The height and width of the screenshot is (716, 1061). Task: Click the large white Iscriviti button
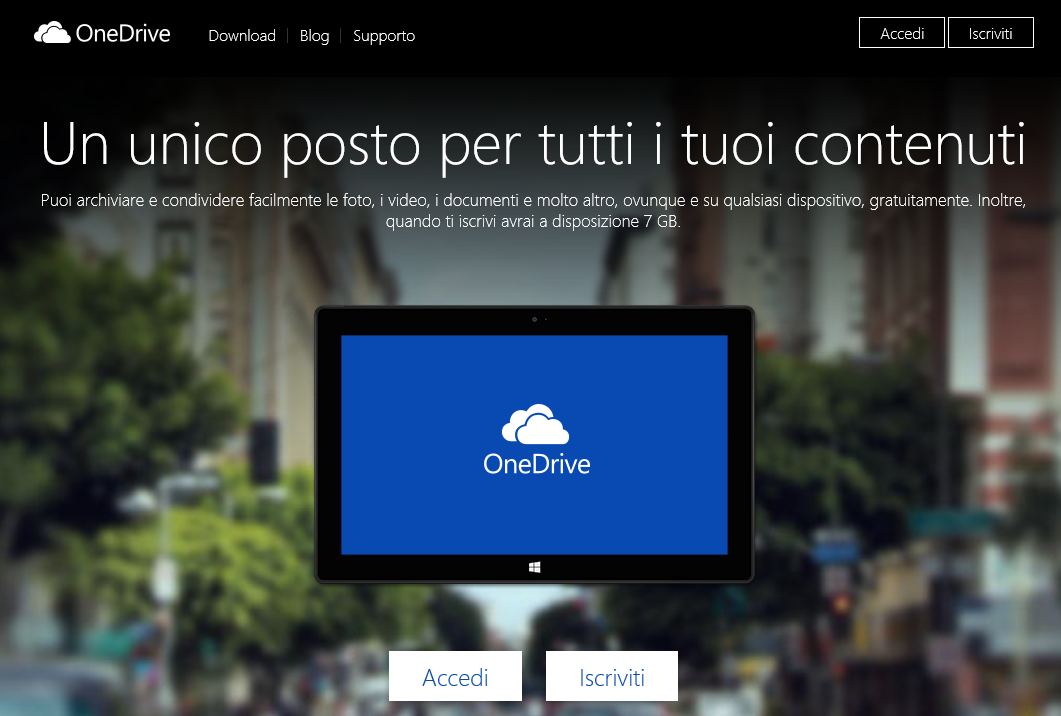612,676
